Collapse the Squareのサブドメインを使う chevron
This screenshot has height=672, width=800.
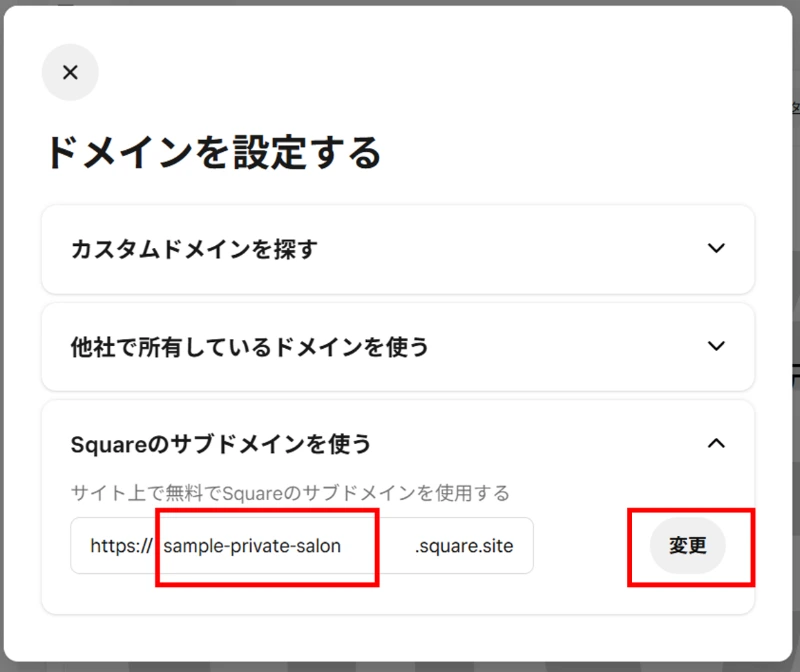[715, 443]
